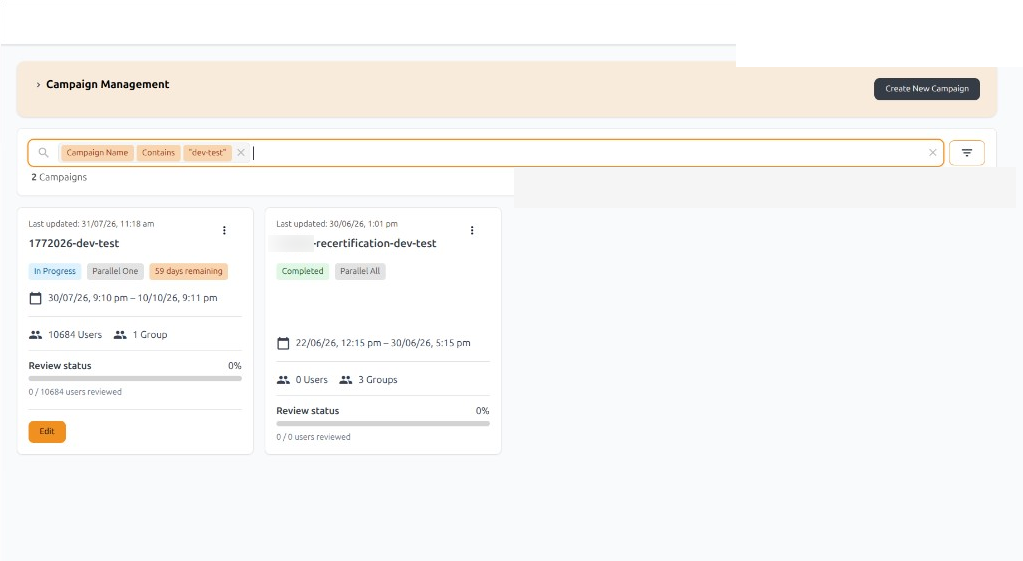Edit the 1772026-dev-test campaign
Viewport: 1023px width, 561px height.
click(47, 431)
